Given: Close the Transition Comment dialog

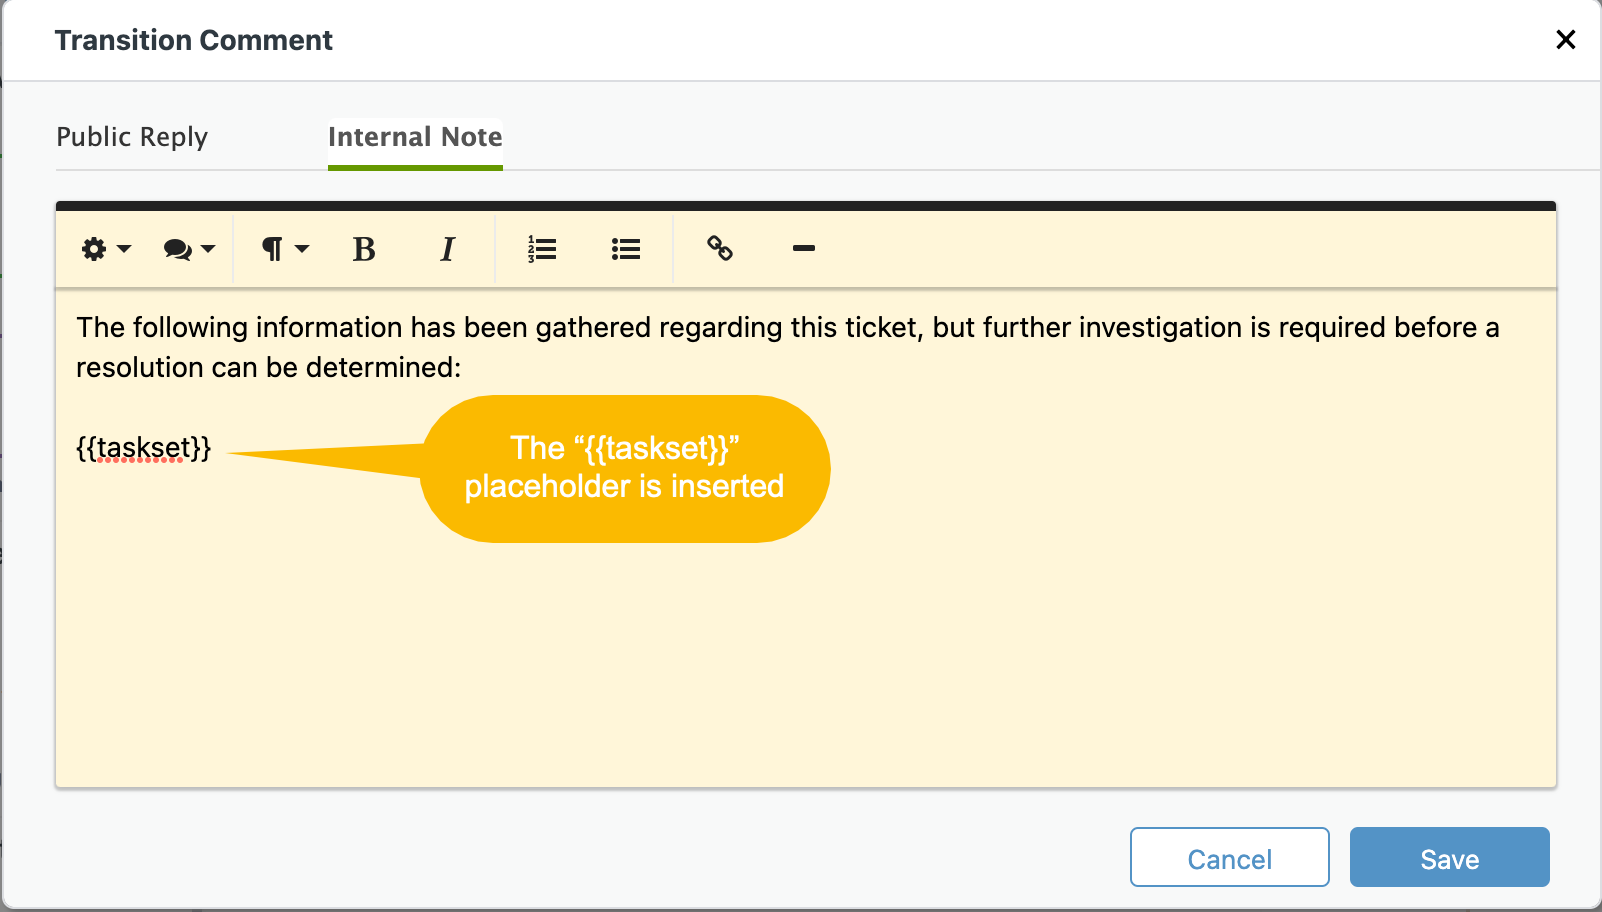Looking at the screenshot, I should (x=1566, y=39).
